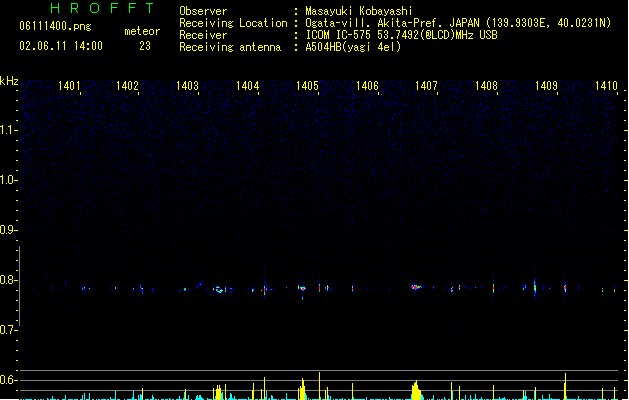
Task: Select the ICOM IC-575 receiver text
Action: (x=402, y=35)
